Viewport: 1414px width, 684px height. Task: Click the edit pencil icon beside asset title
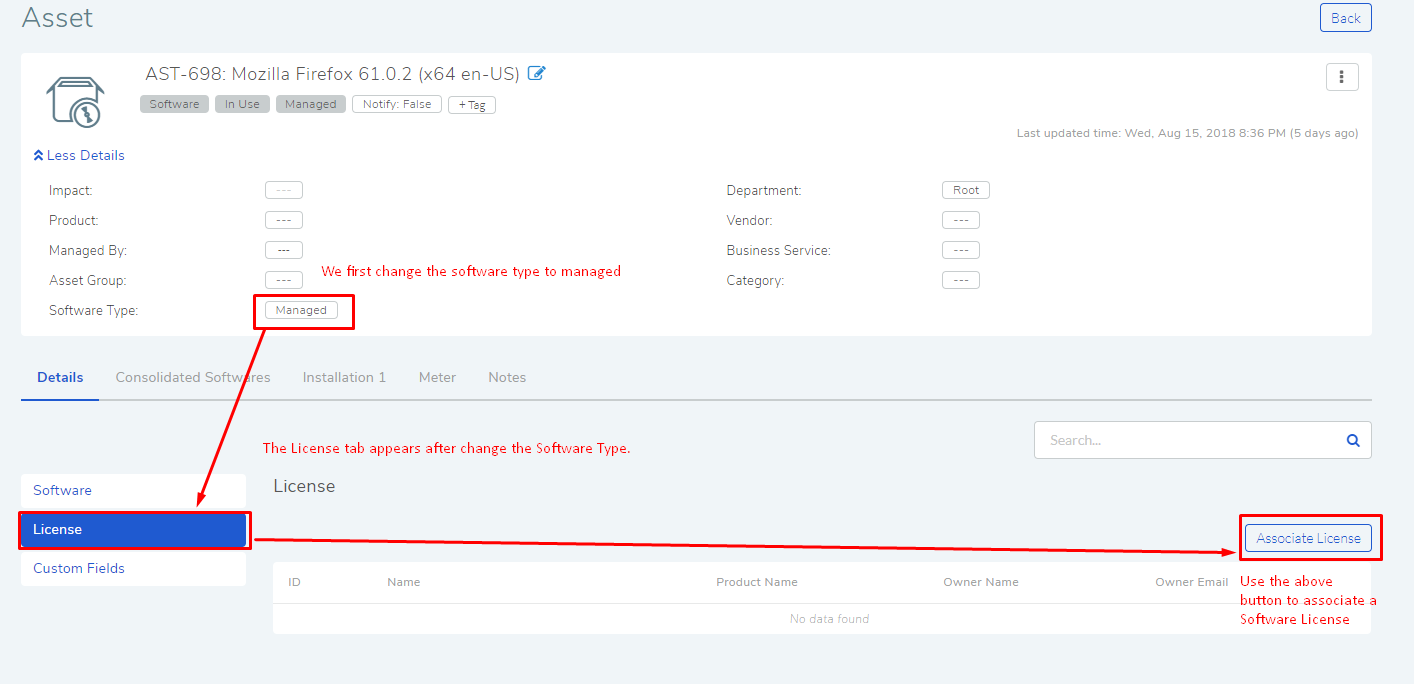[537, 73]
